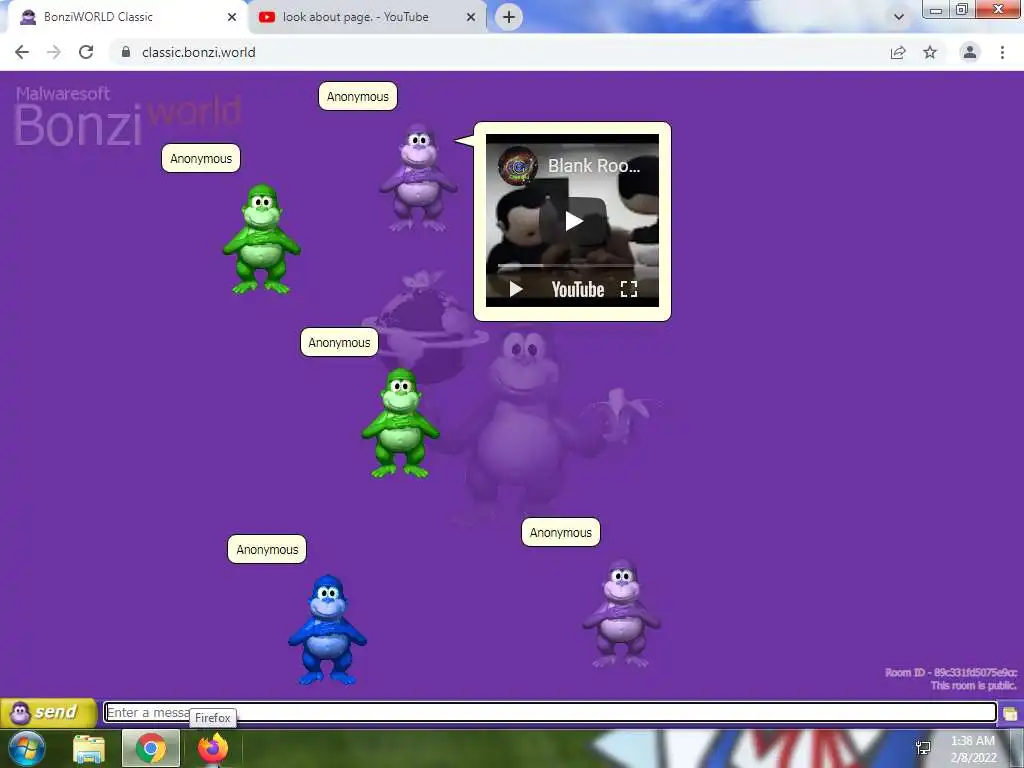
Task: Open the Chrome three-dot menu
Action: point(1002,52)
